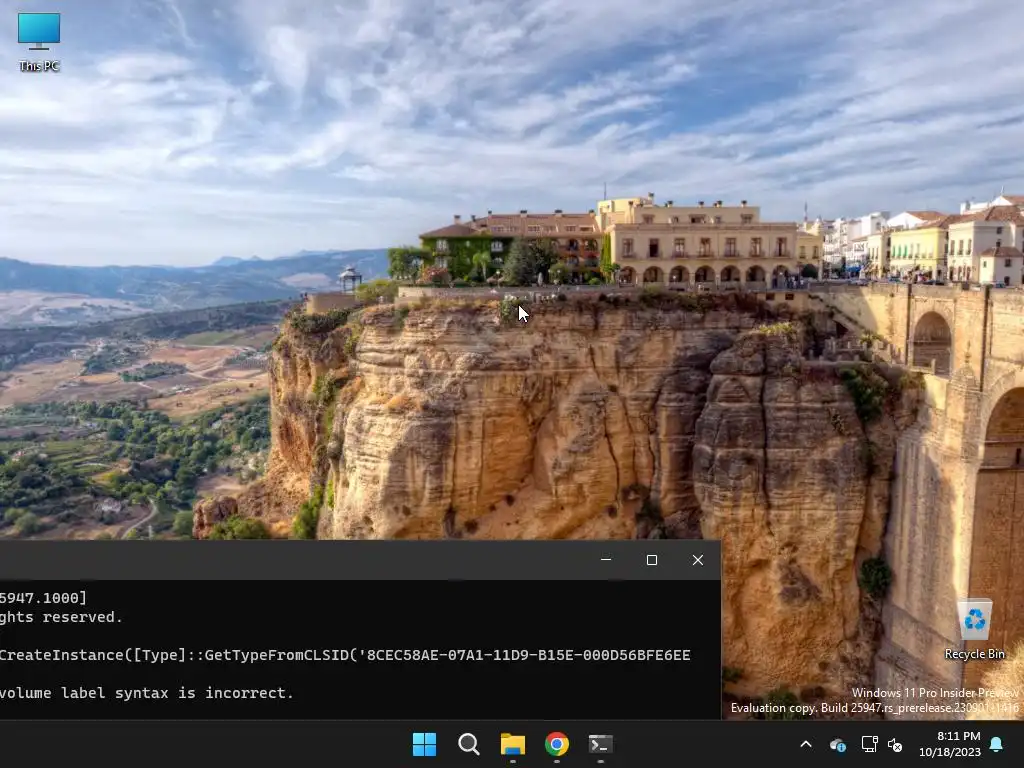
Task: Maximize the terminal window
Action: click(652, 560)
